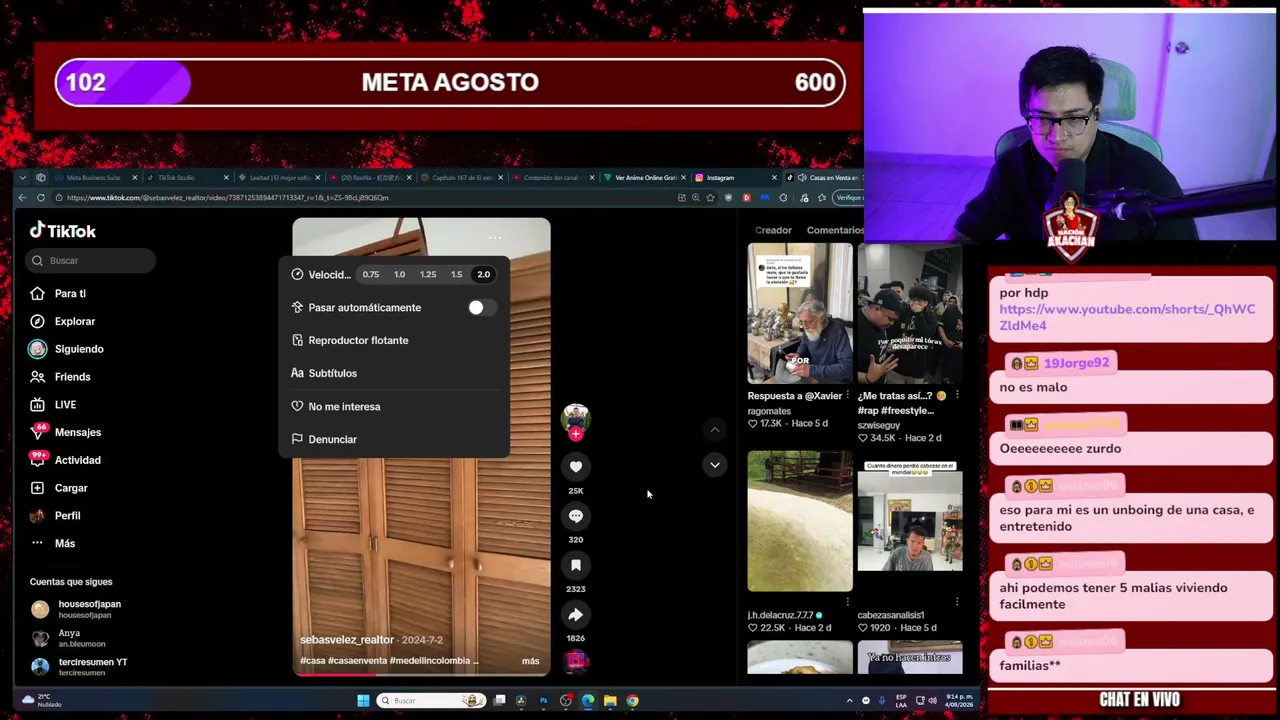Set playback speed to 0.75
Image resolution: width=1280 pixels, height=720 pixels.
[371, 275]
